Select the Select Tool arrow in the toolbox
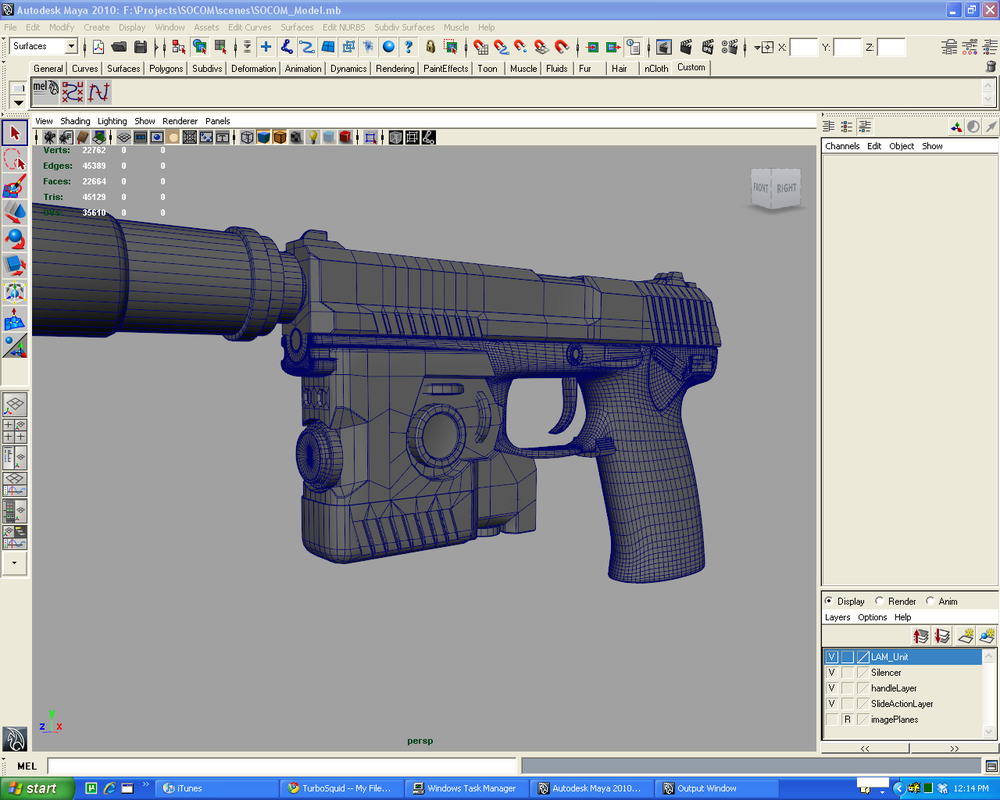 13,131
